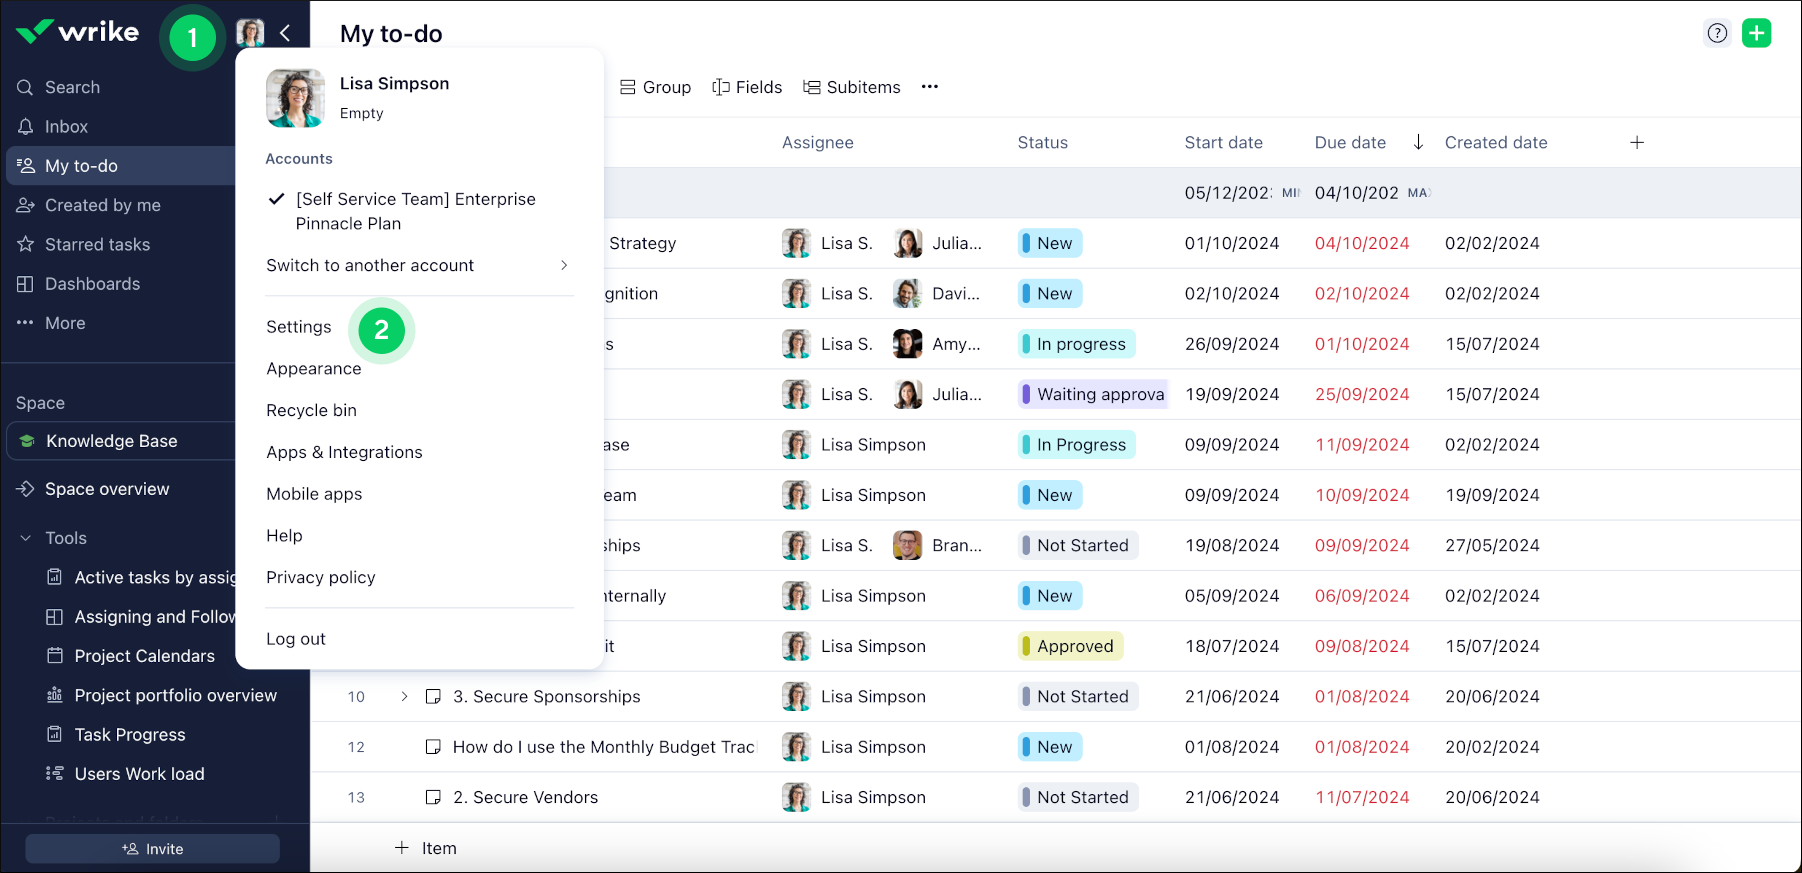The width and height of the screenshot is (1802, 873).
Task: Select the checked Enterprise Pinnacle Plan account
Action: [415, 211]
